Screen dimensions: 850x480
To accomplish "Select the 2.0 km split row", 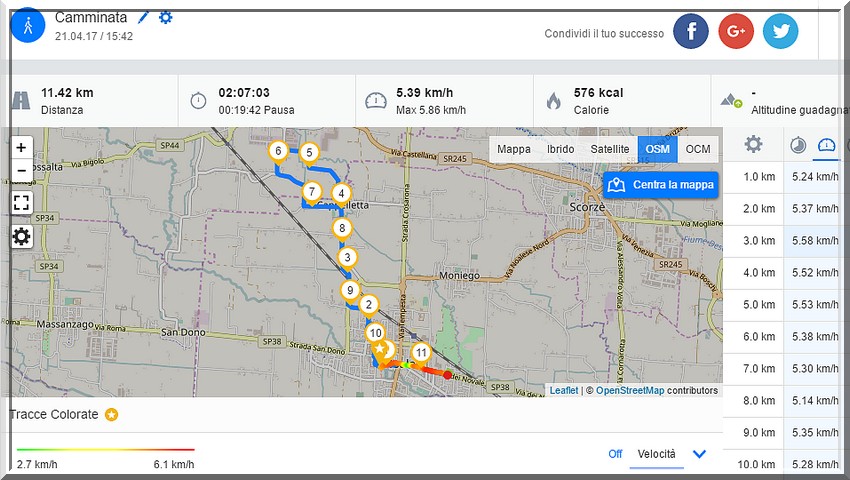I will (x=786, y=209).
